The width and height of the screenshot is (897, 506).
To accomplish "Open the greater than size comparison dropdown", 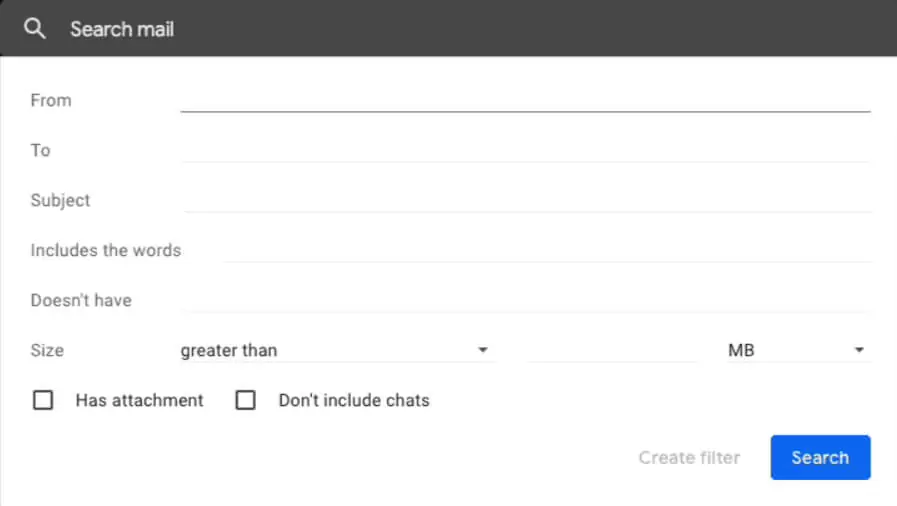I will pos(337,350).
